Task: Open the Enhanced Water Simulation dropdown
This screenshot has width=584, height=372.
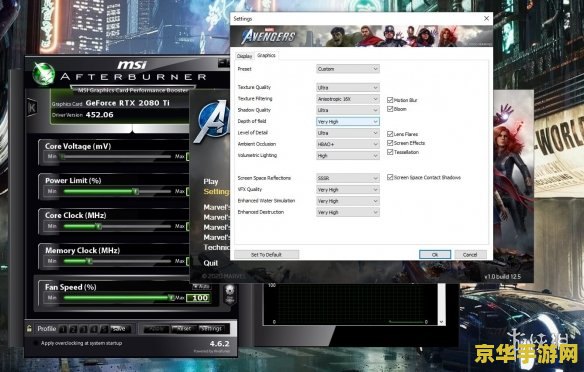Action: point(348,201)
